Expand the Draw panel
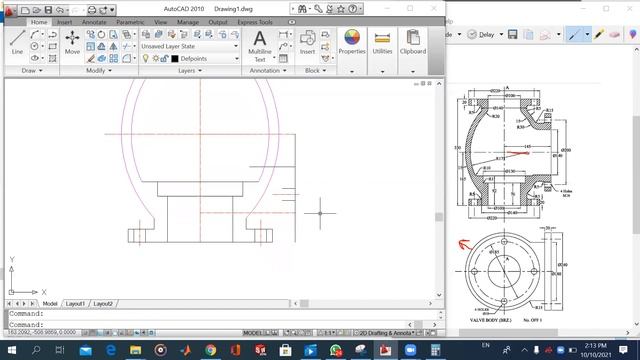The image size is (640, 360). point(32,70)
